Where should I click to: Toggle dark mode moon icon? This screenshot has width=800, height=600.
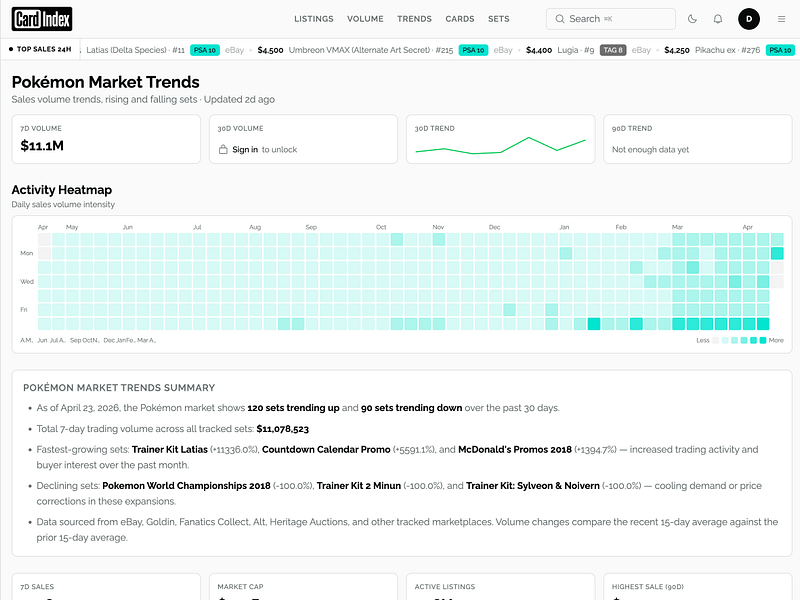pos(692,19)
